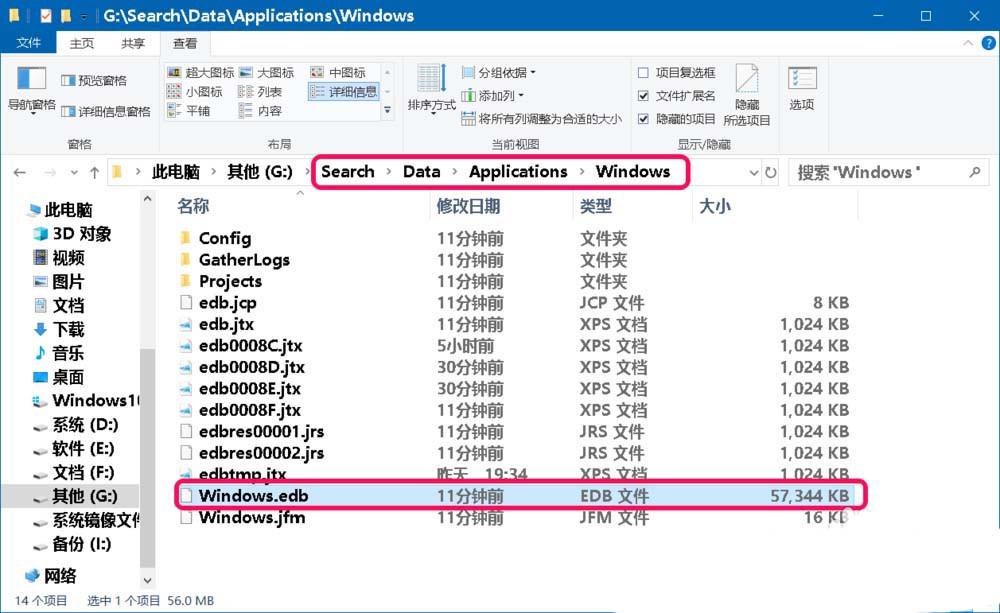This screenshot has height=613, width=1000.
Task: Switch to the 主页 ribbon tab
Action: [x=81, y=43]
